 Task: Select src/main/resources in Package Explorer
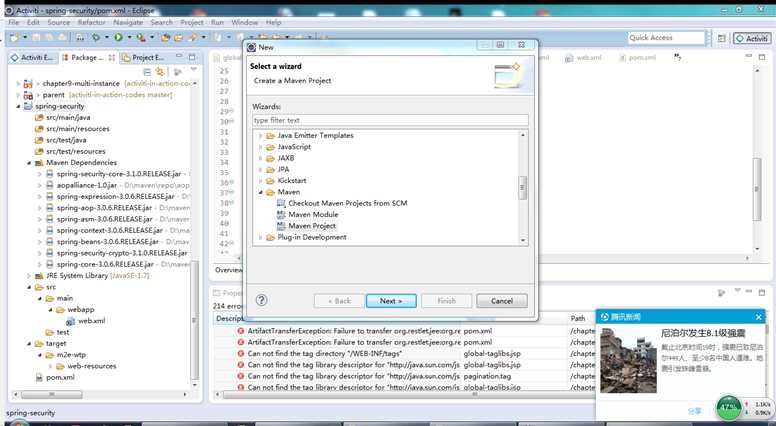78,129
